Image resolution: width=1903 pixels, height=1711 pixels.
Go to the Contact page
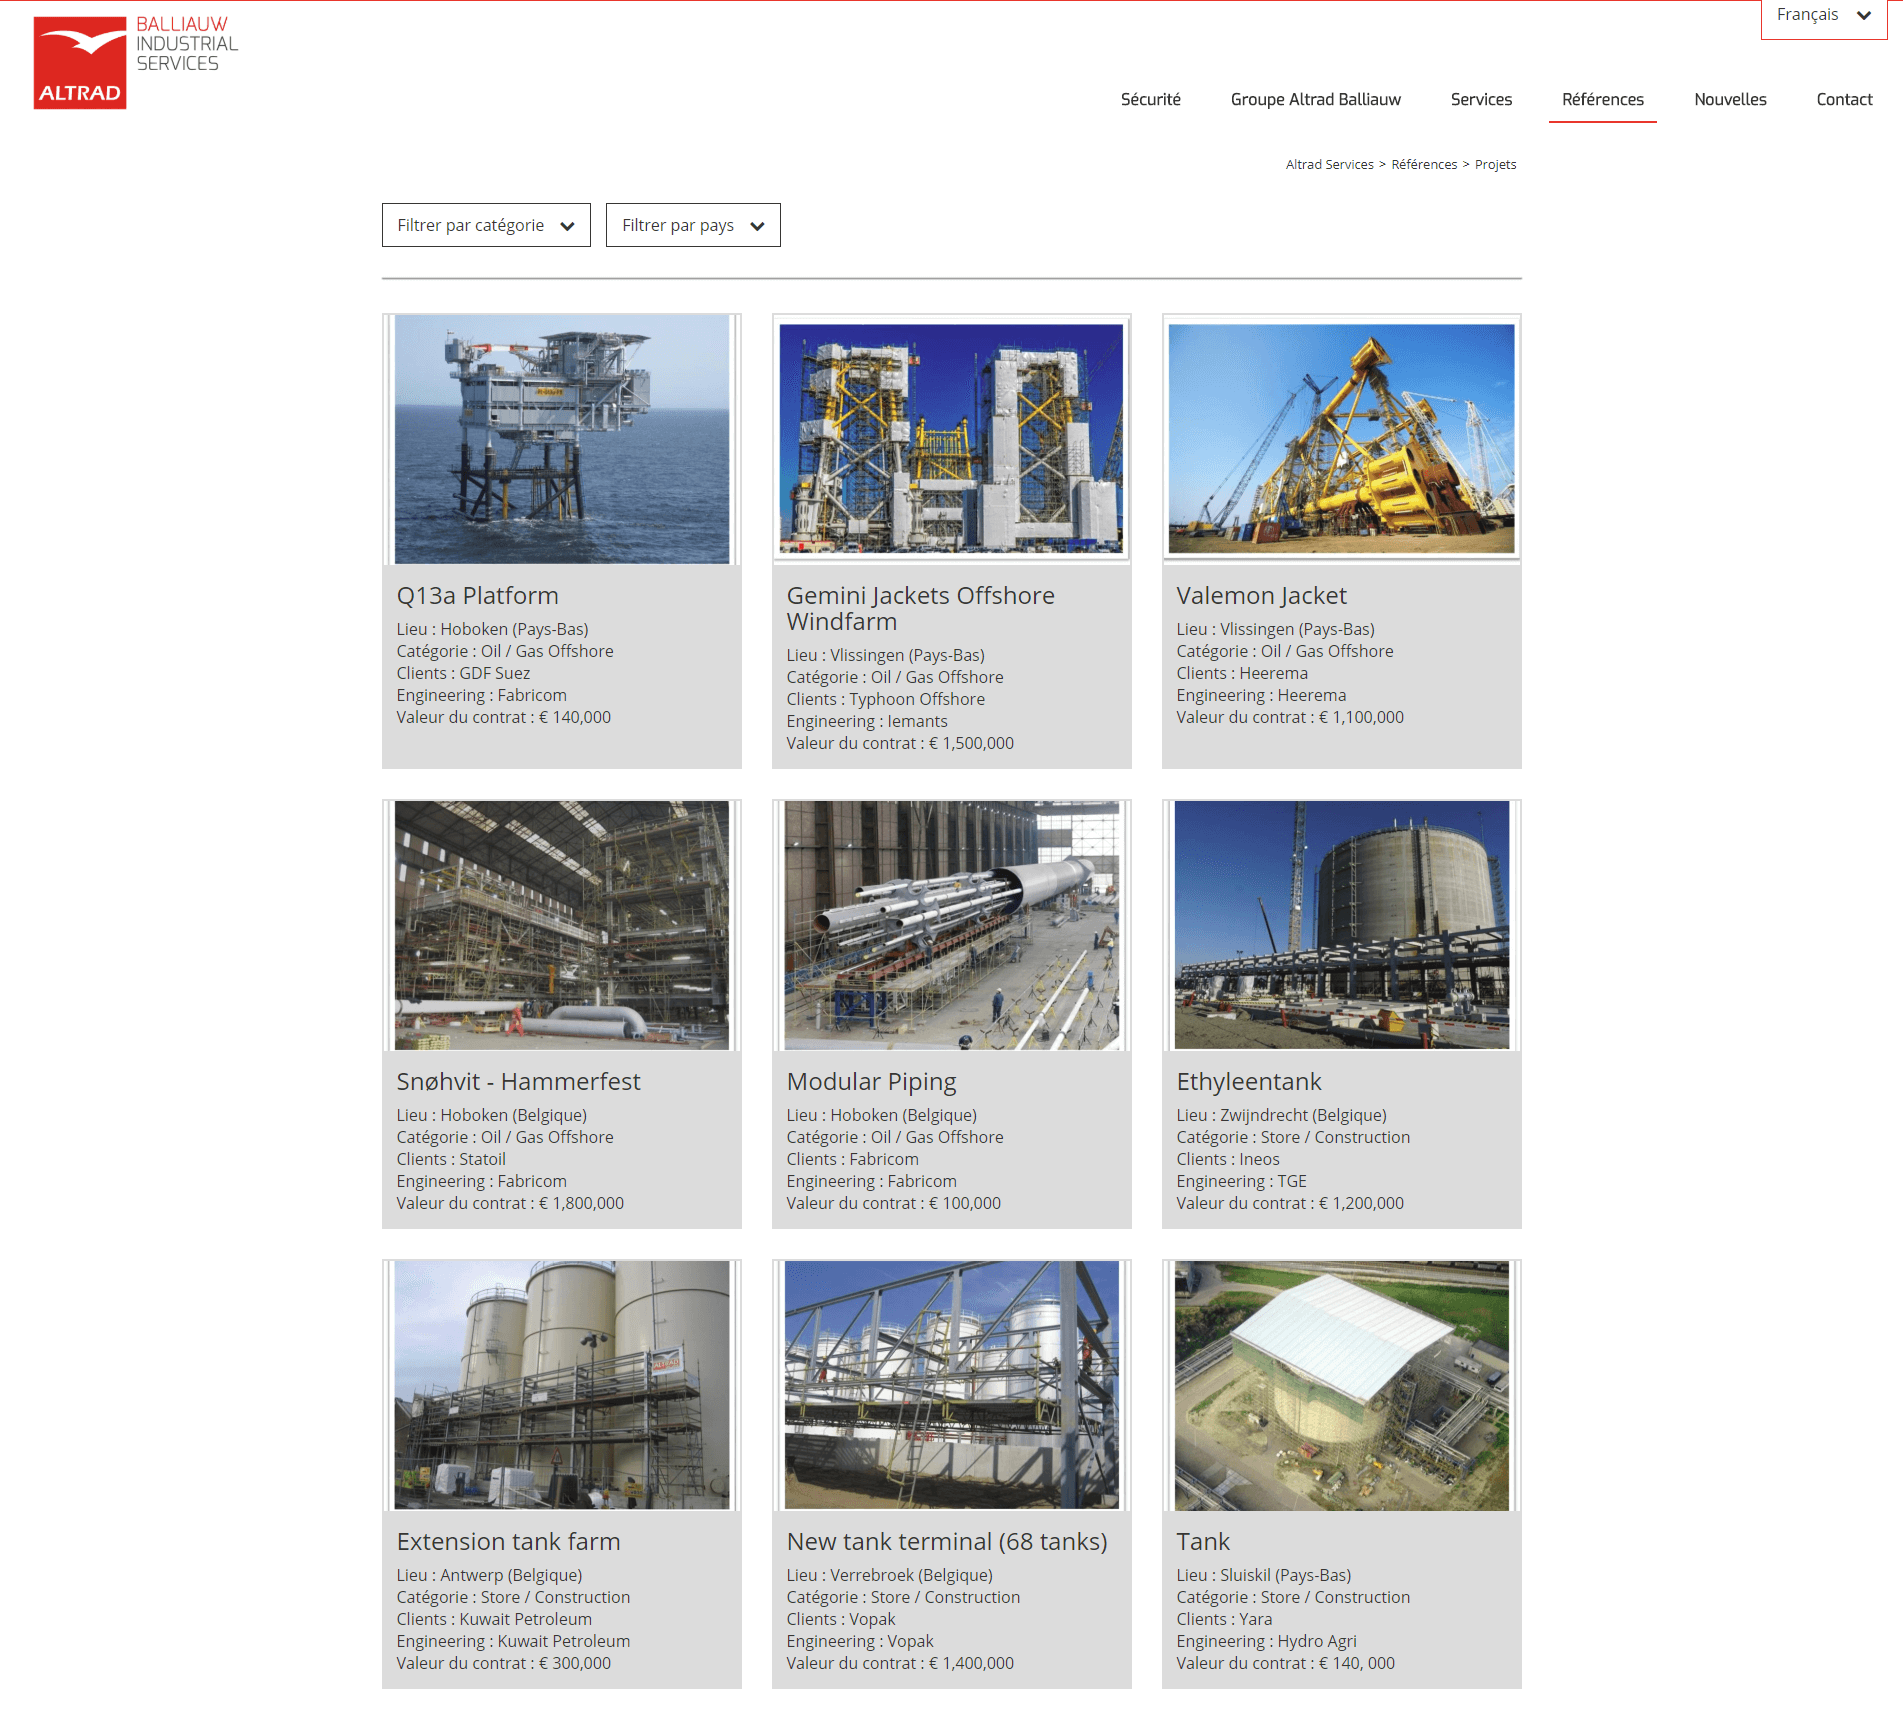pyautogui.click(x=1844, y=99)
